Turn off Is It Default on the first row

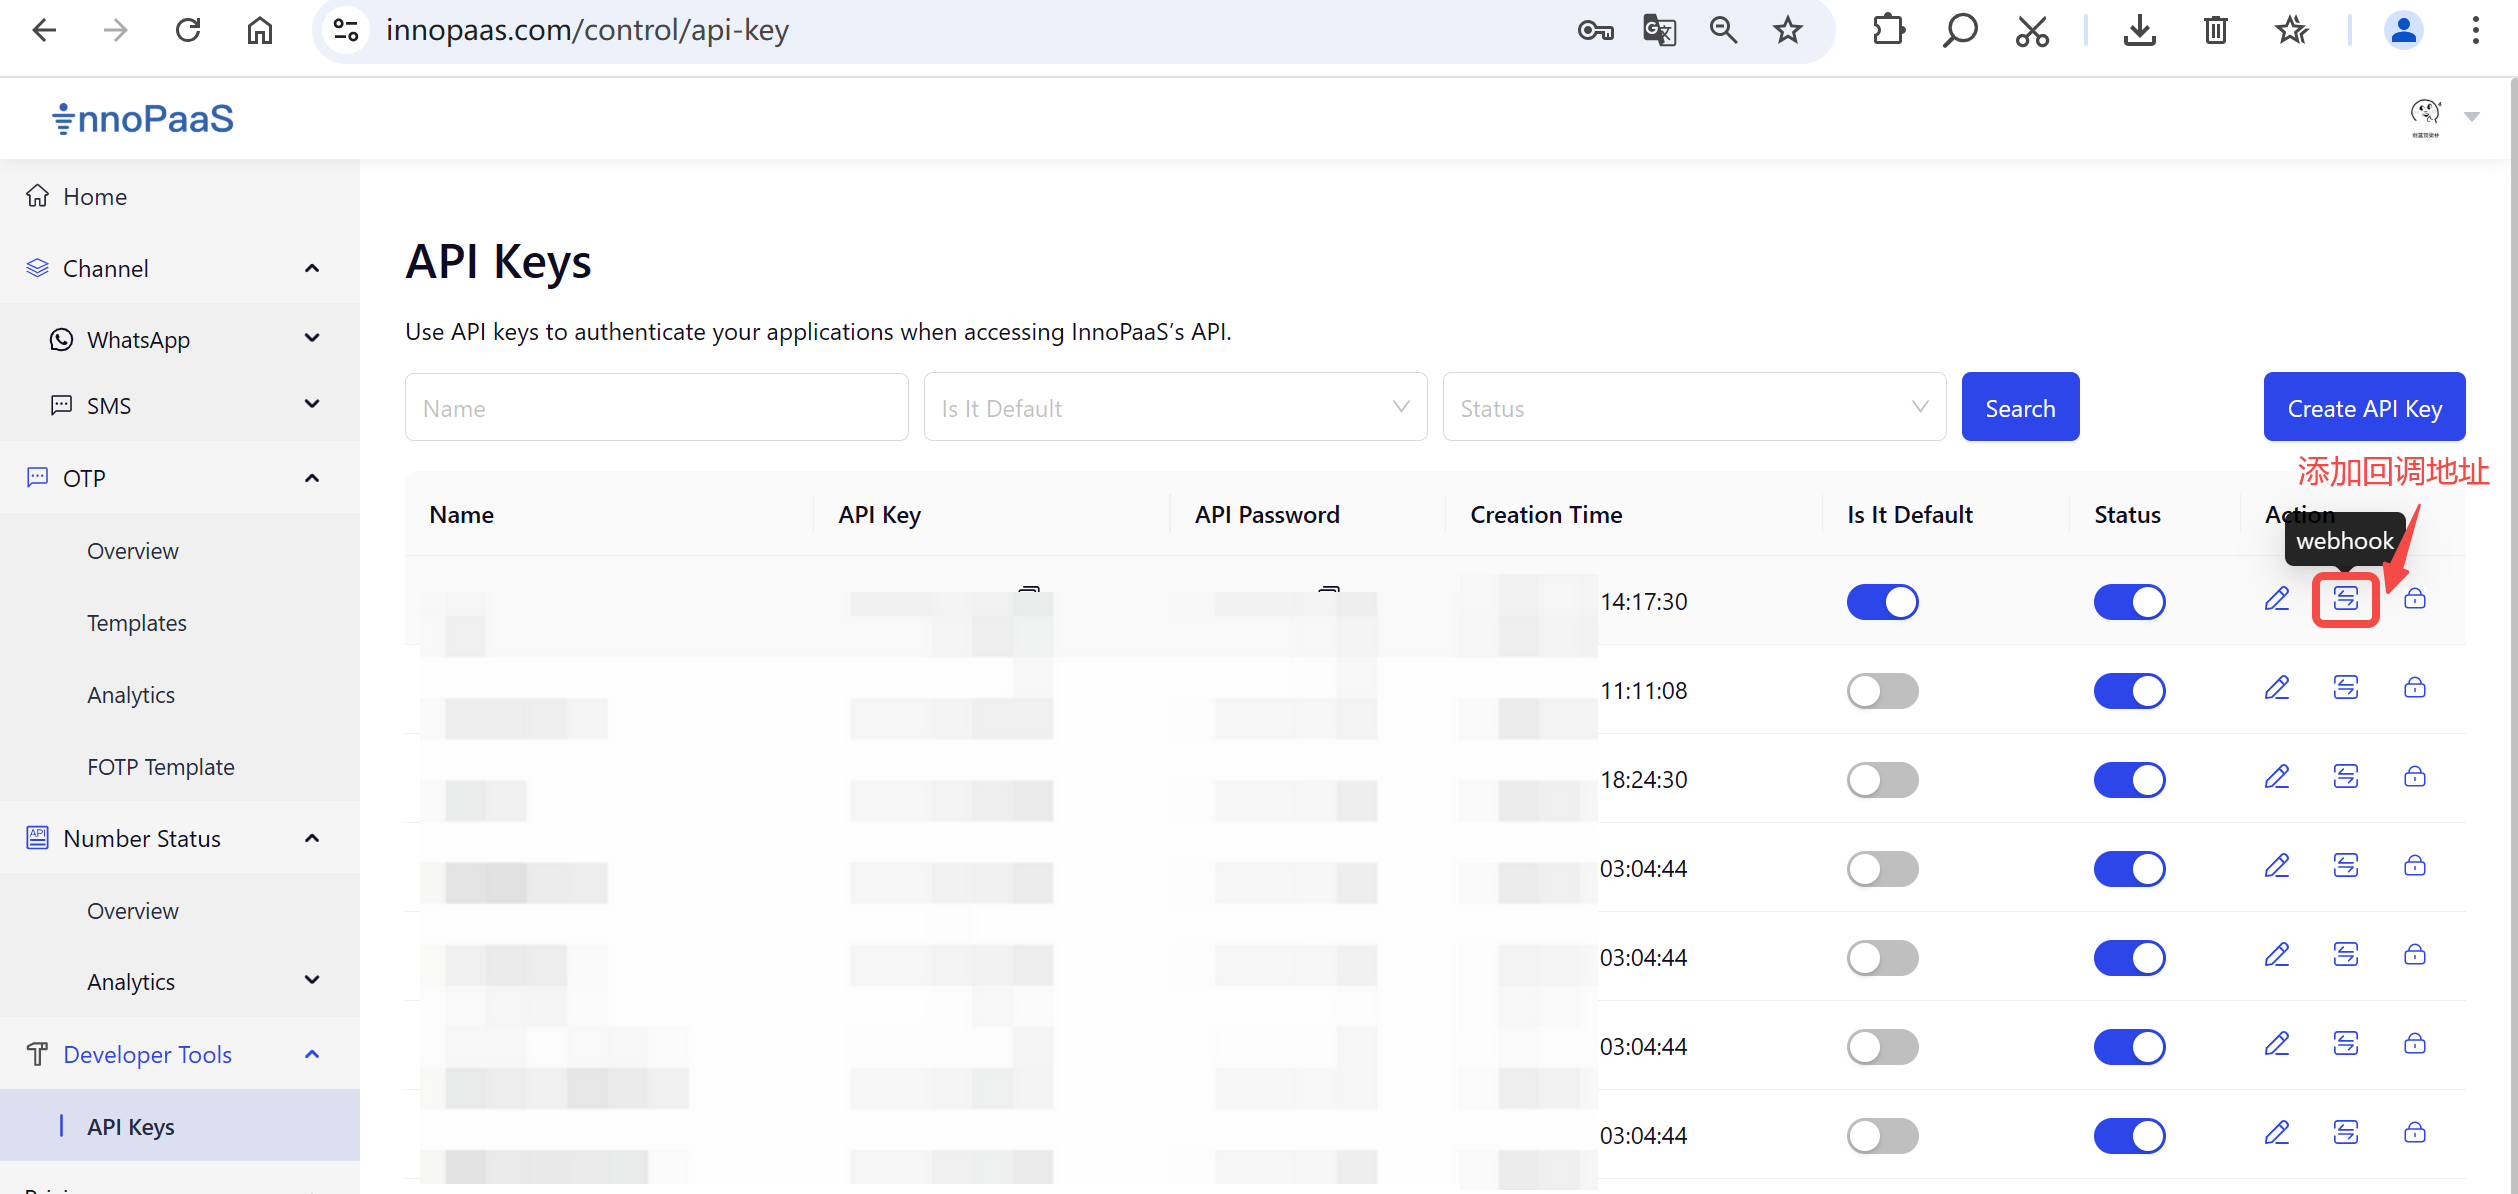(x=1882, y=602)
